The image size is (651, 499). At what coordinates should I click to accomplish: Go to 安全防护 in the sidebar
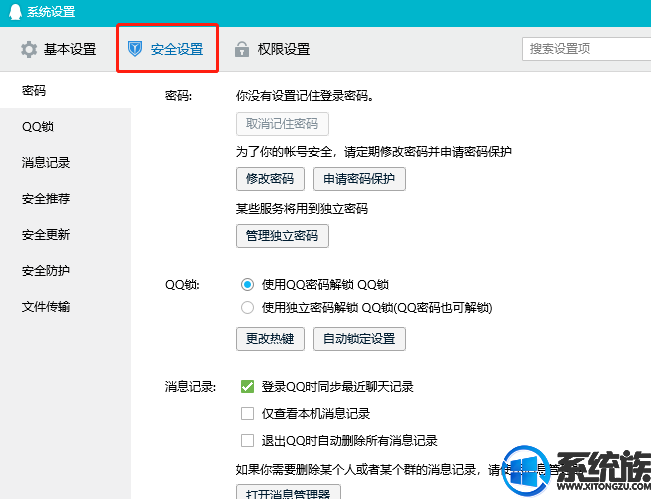point(65,271)
